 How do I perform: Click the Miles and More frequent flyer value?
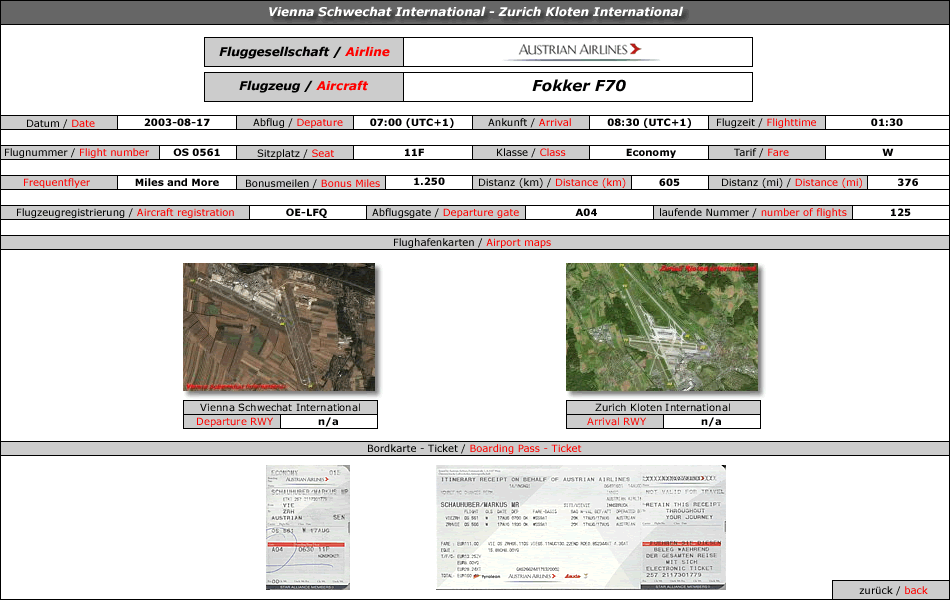pos(177,183)
